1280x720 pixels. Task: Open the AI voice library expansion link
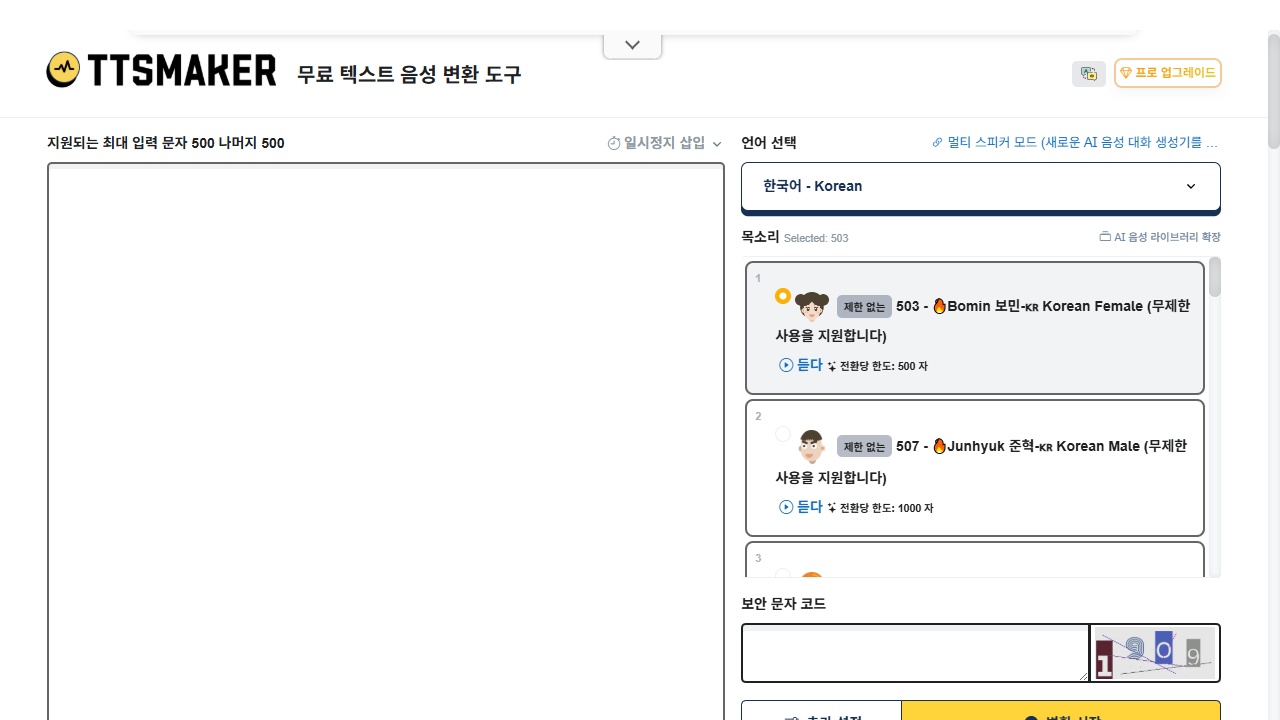tap(1160, 237)
